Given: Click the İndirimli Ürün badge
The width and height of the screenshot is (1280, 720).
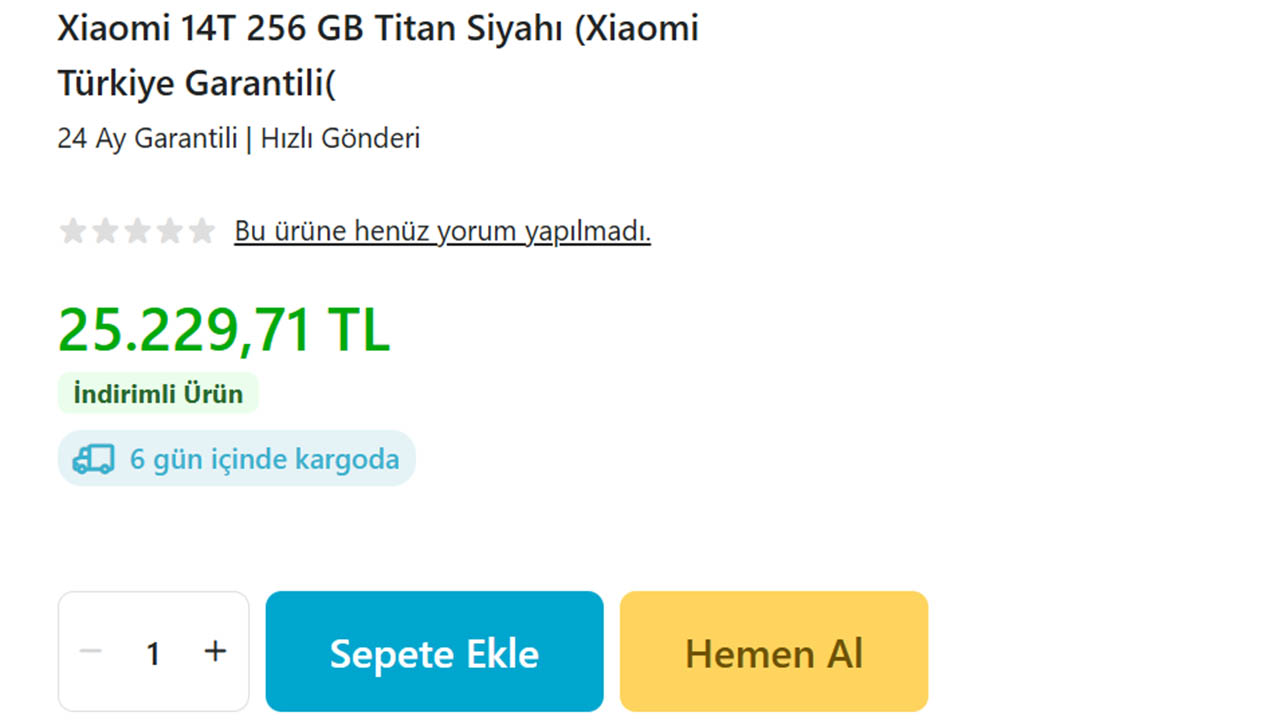Looking at the screenshot, I should click(x=158, y=393).
